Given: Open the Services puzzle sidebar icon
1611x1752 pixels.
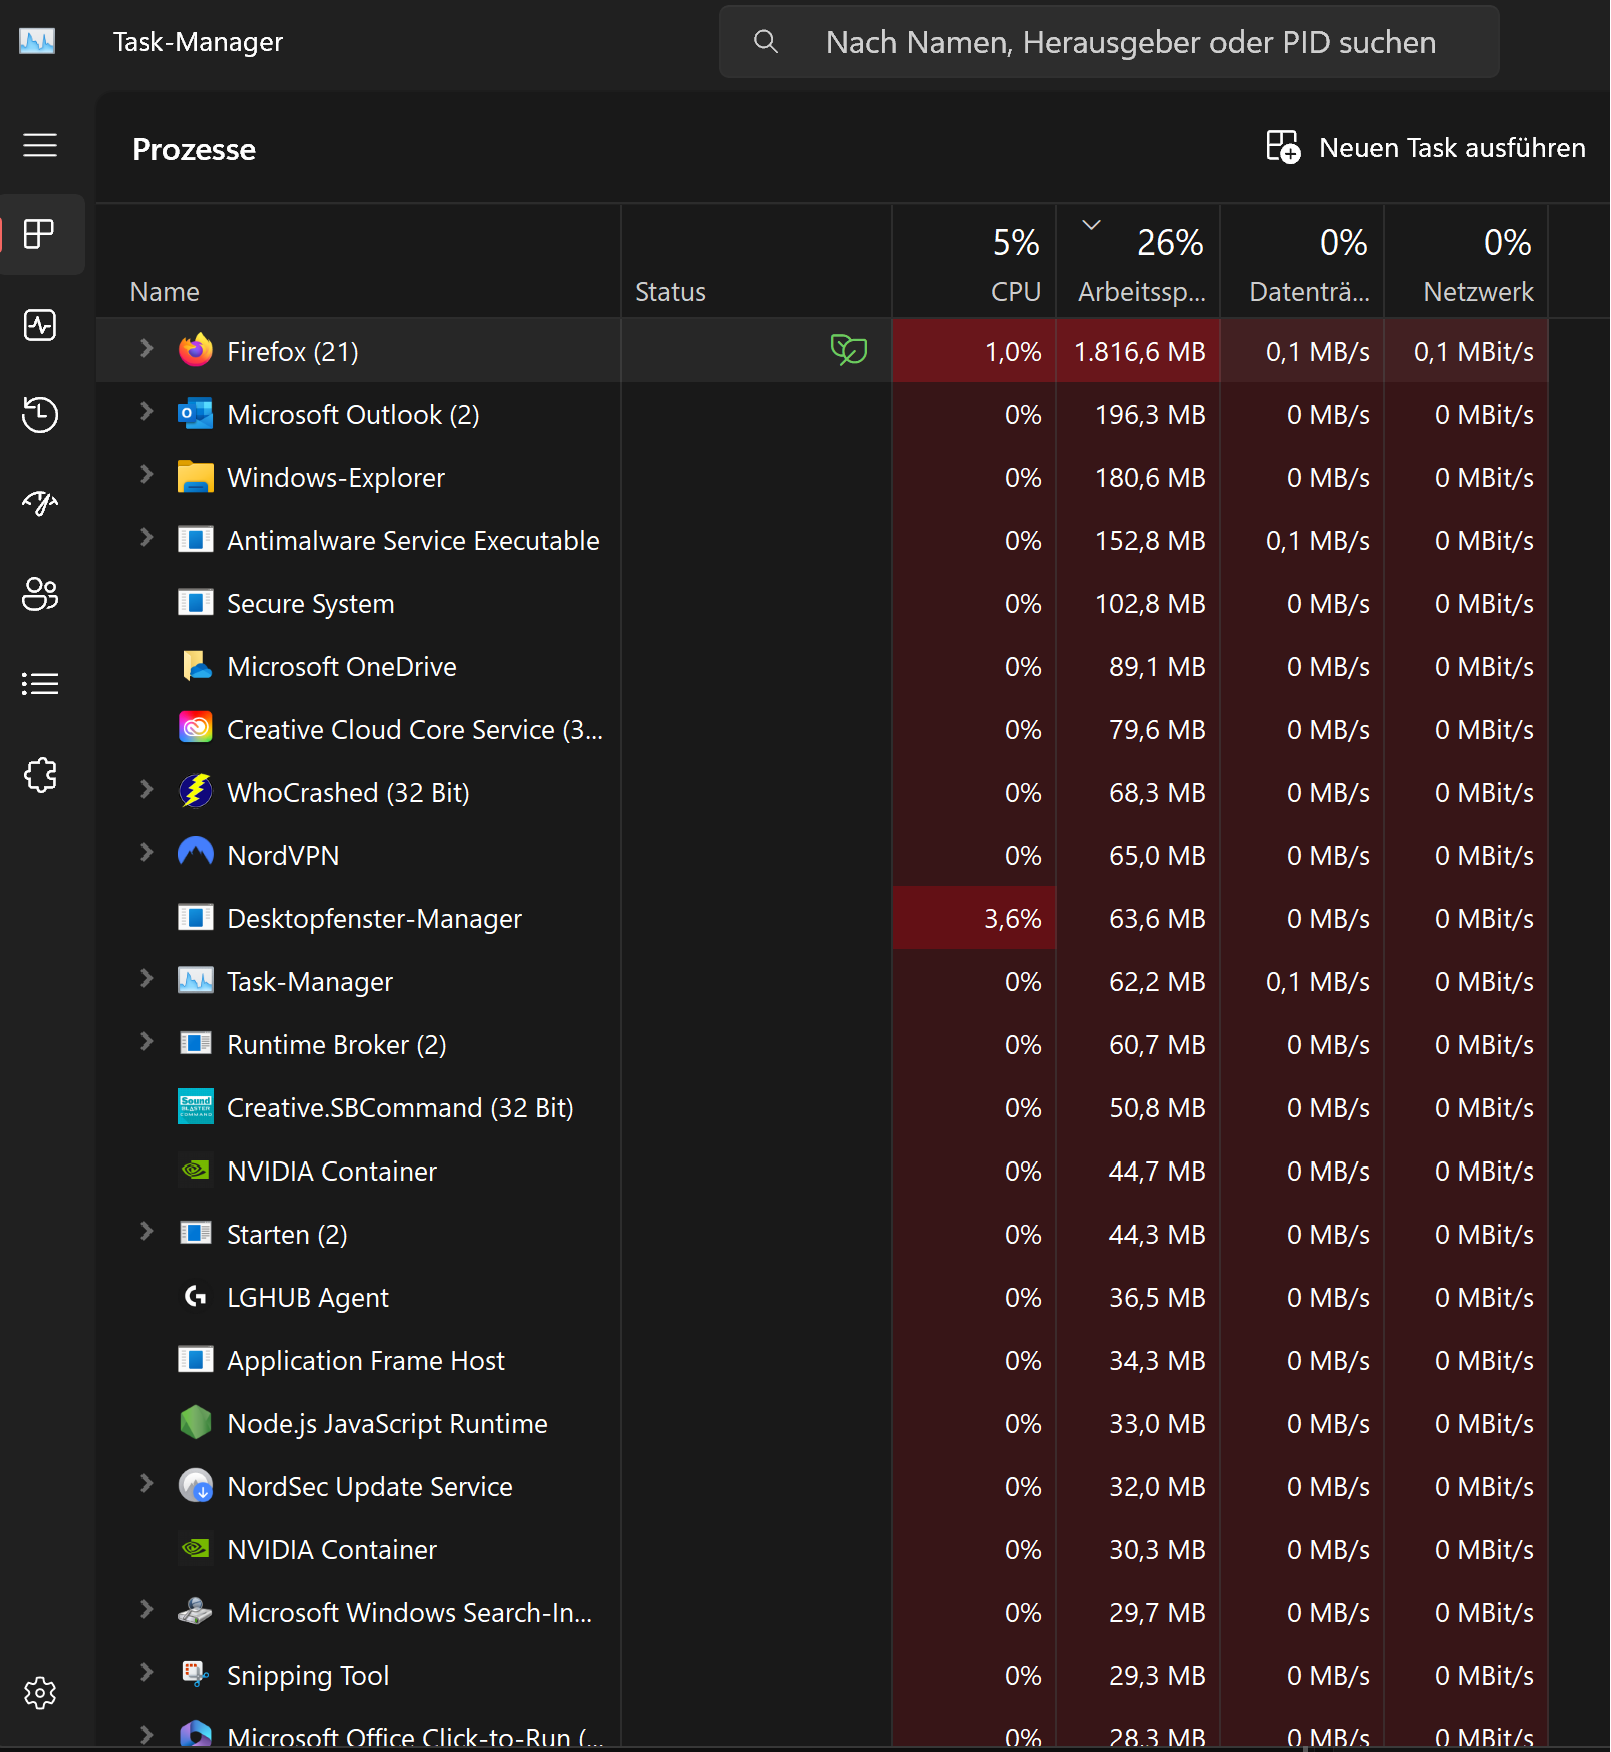Looking at the screenshot, I should pos(40,775).
